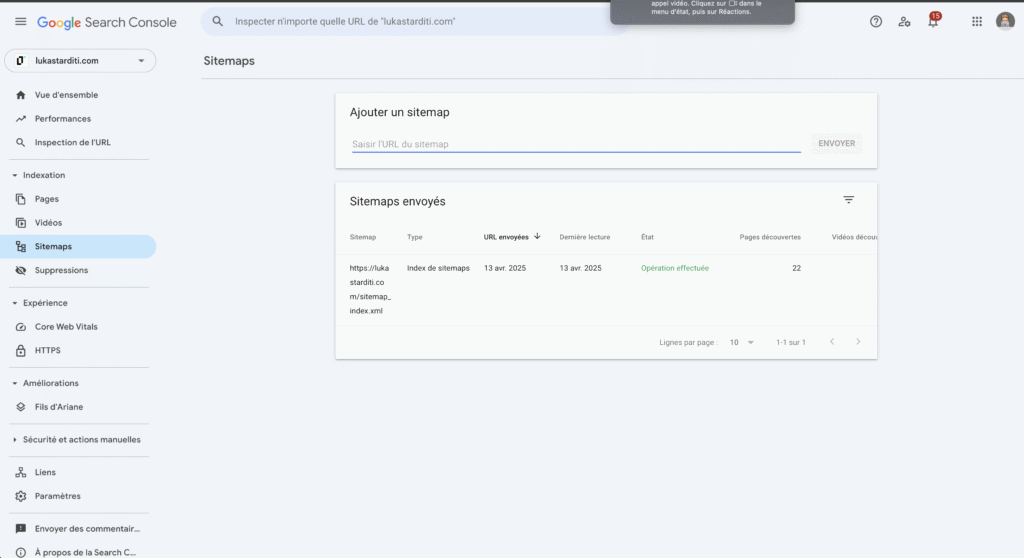Click the lukastarditi.com property favicon
The height and width of the screenshot is (558, 1024).
20,61
